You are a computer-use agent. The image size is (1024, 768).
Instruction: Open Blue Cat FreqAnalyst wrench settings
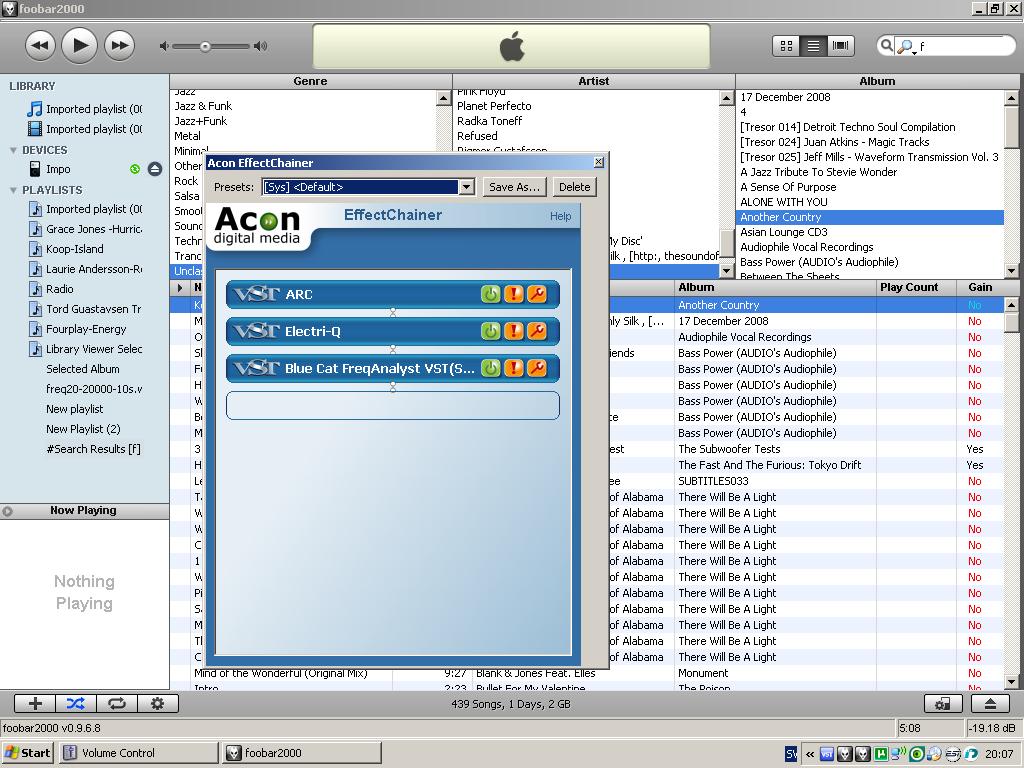pyautogui.click(x=537, y=368)
